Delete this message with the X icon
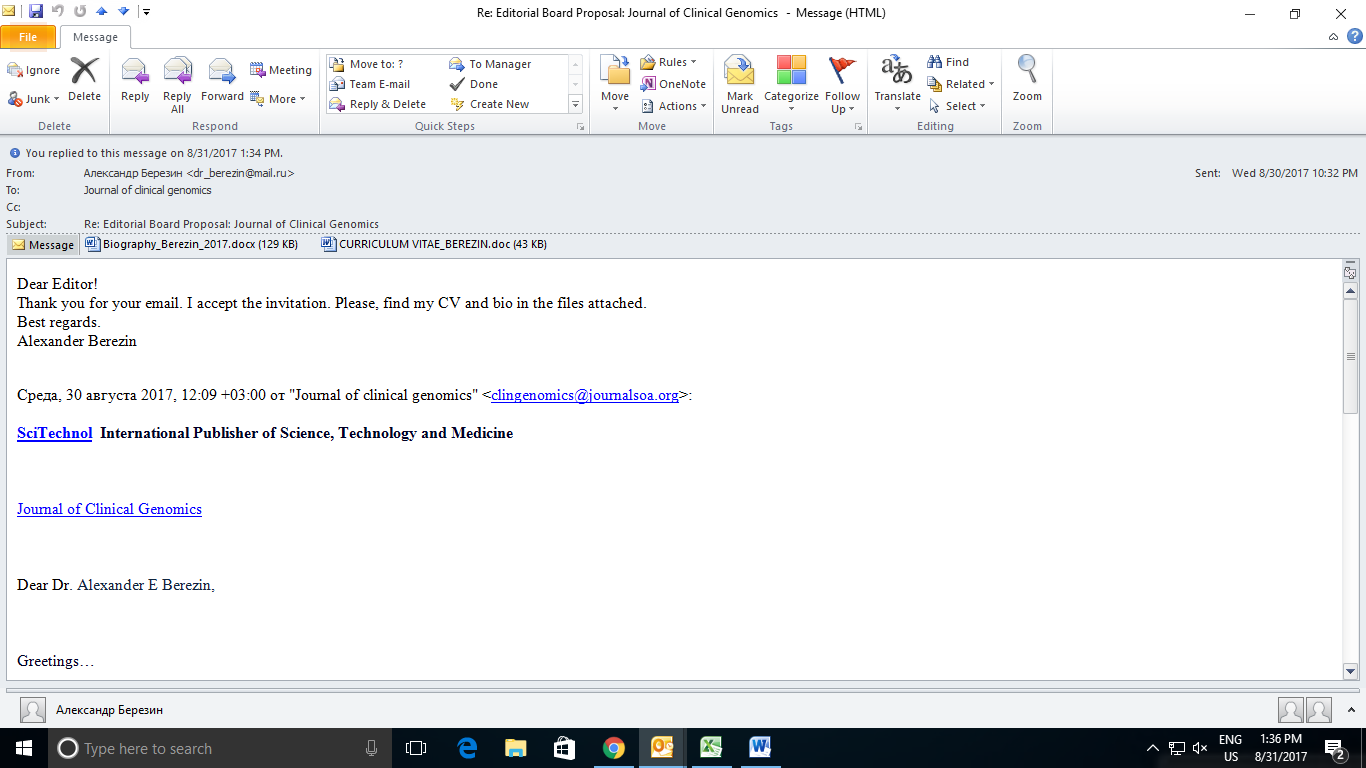Image resolution: width=1366 pixels, height=768 pixels. tap(84, 79)
